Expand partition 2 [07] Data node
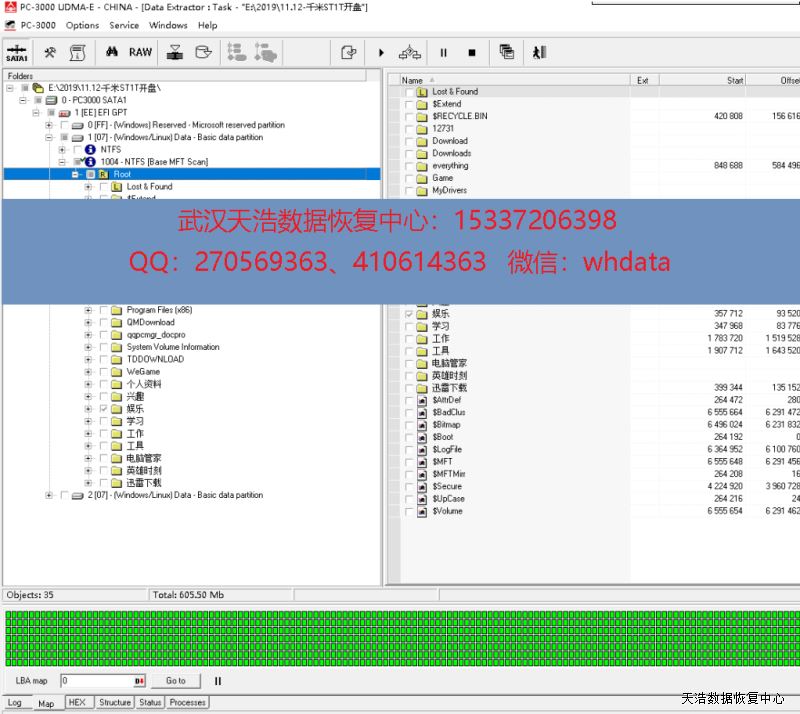The image size is (800, 714). click(49, 495)
